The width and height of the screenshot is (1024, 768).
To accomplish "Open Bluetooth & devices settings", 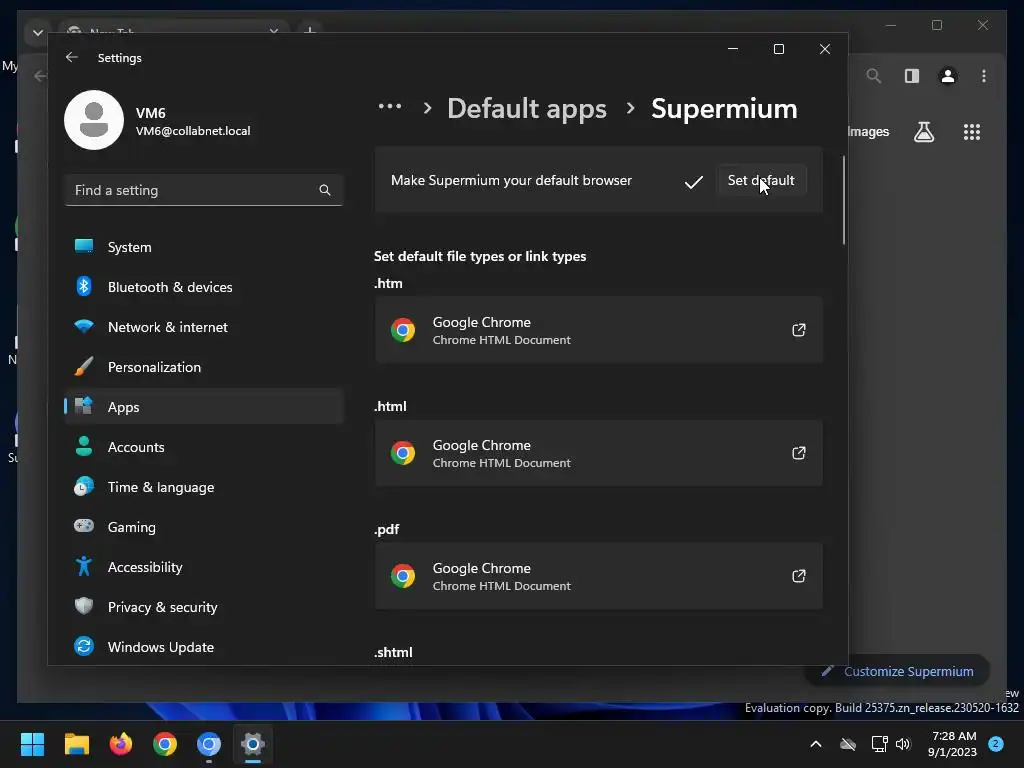I will tap(204, 287).
